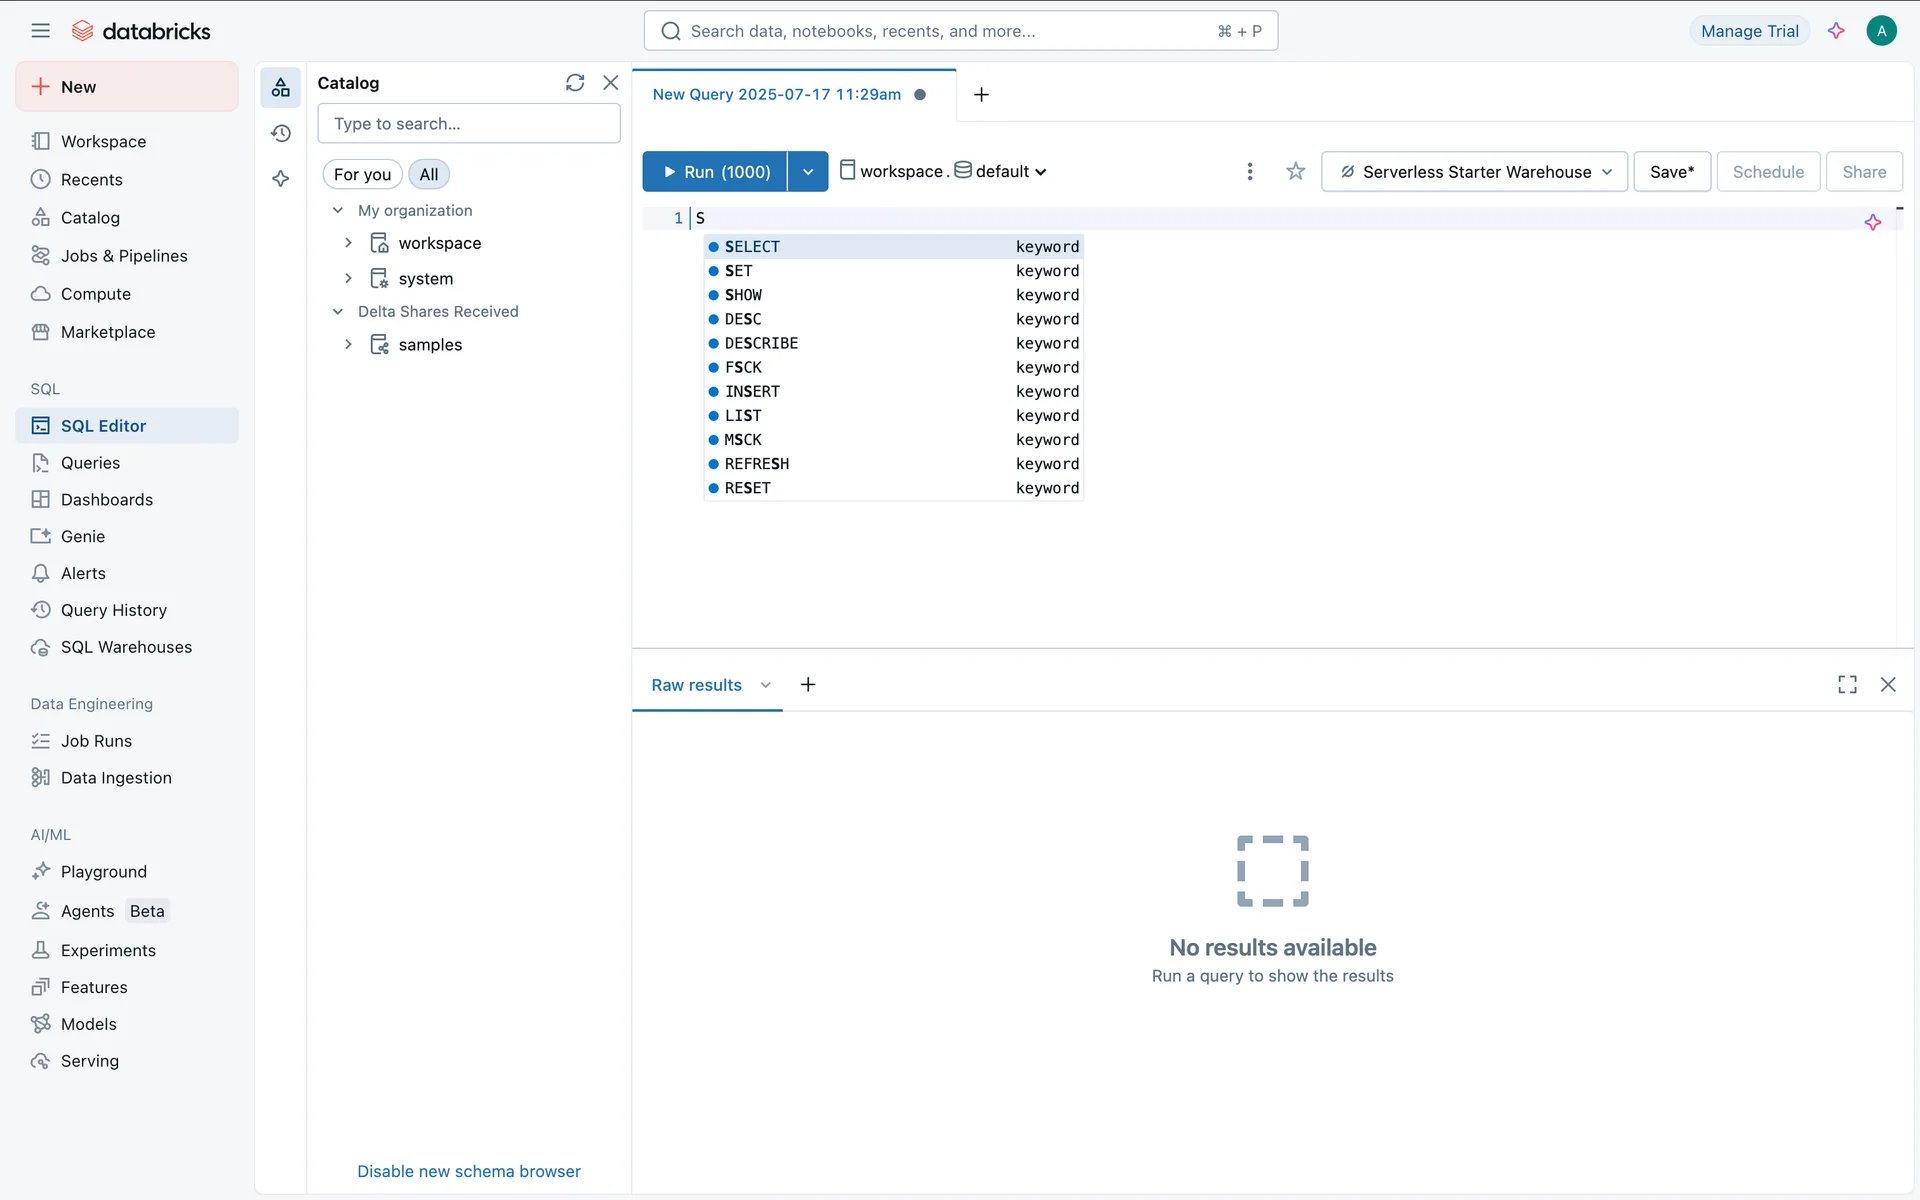
Task: Click the Databricks Assistant sparkle icon at top right
Action: 1836,31
